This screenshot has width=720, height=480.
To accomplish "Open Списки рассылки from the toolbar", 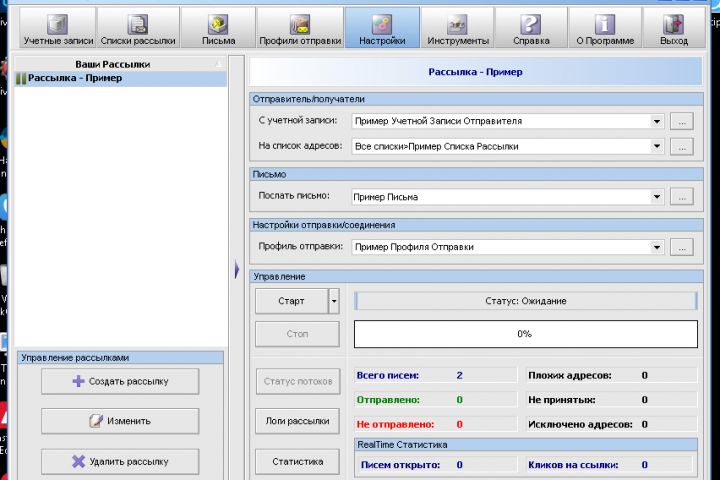I will coord(138,28).
